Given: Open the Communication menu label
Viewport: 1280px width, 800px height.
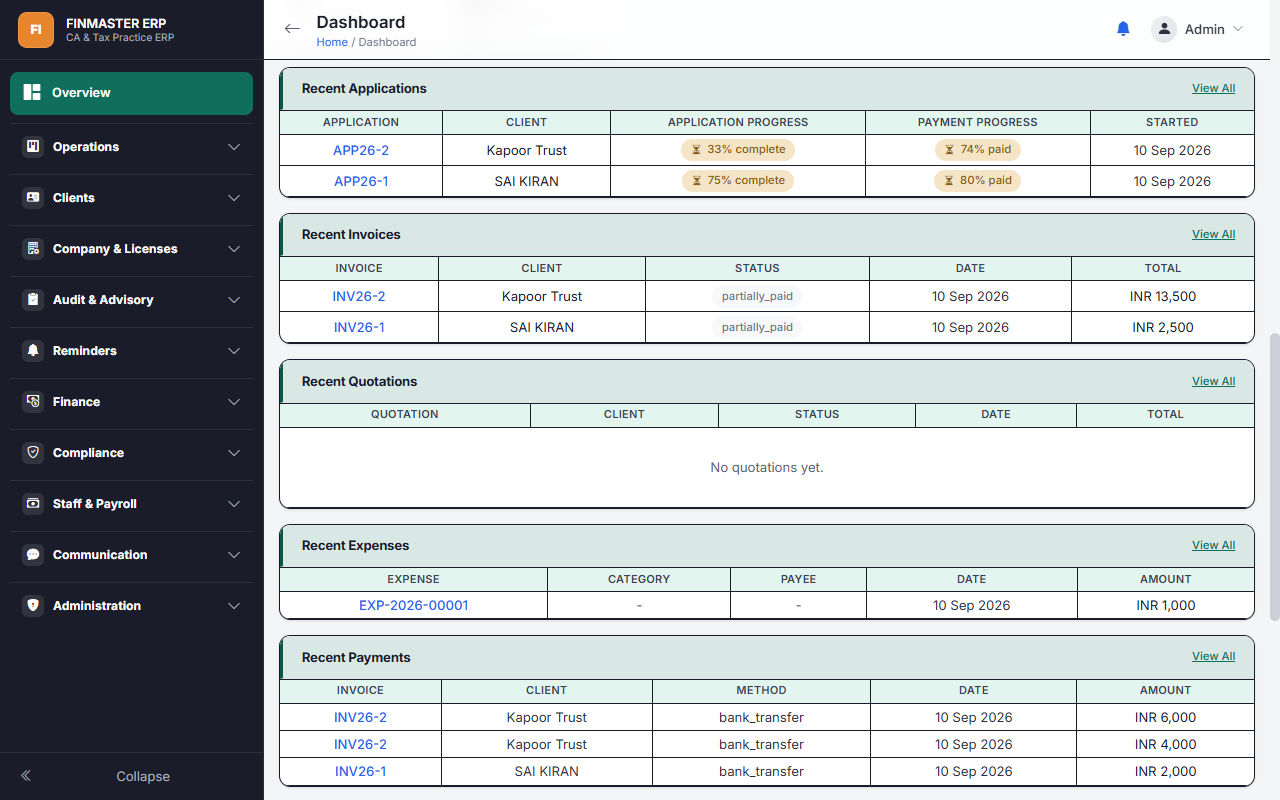Looking at the screenshot, I should pyautogui.click(x=100, y=555).
